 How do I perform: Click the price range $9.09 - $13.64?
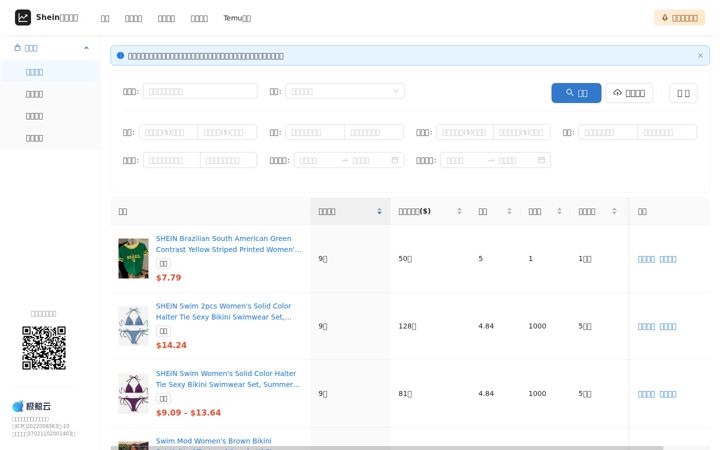(x=188, y=412)
